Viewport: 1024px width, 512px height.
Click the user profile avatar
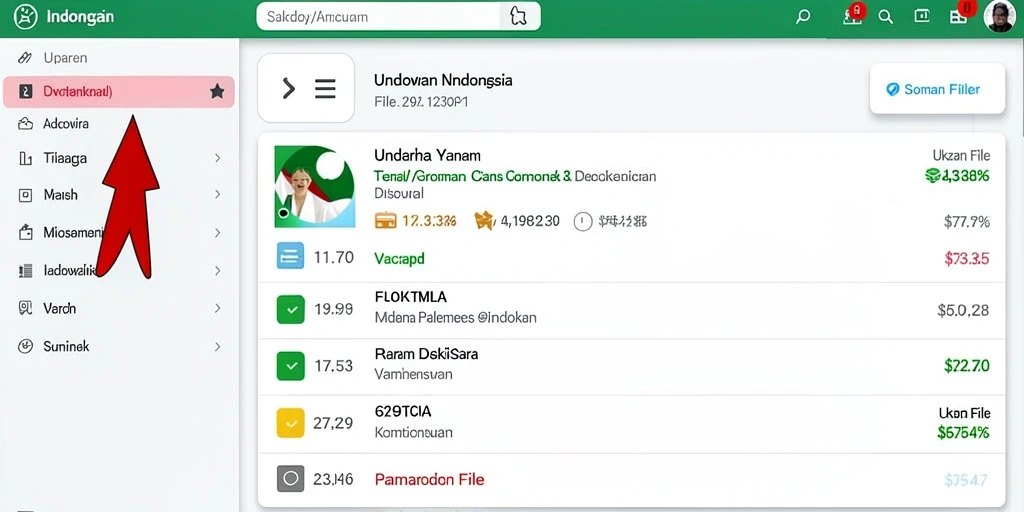coord(999,16)
